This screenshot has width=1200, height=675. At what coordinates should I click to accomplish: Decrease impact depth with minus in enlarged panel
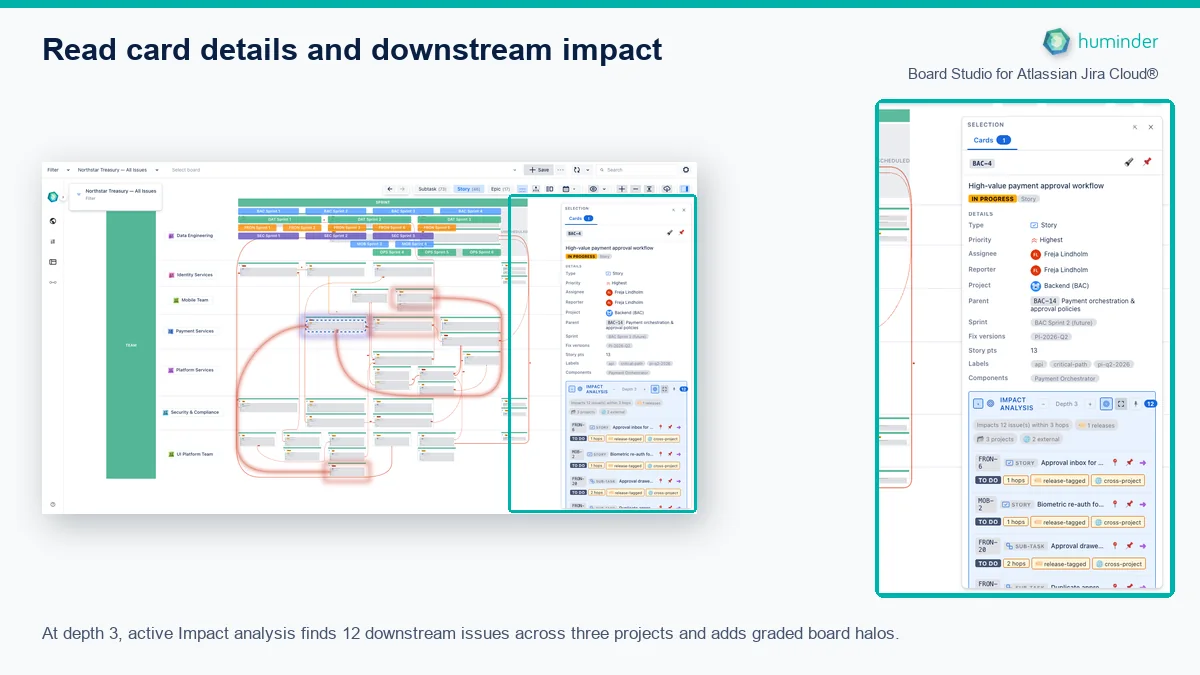1043,404
